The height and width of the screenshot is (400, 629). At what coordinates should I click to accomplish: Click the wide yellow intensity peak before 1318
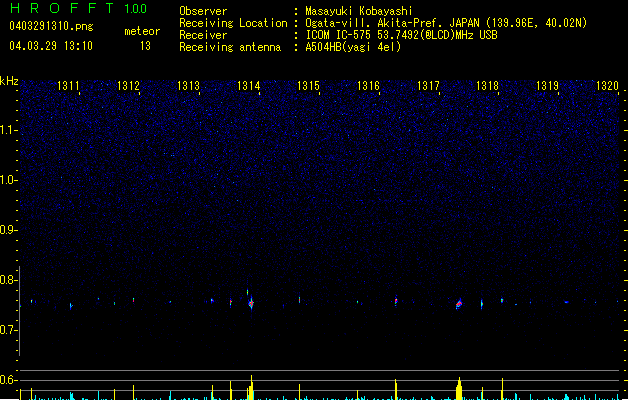coord(459,388)
